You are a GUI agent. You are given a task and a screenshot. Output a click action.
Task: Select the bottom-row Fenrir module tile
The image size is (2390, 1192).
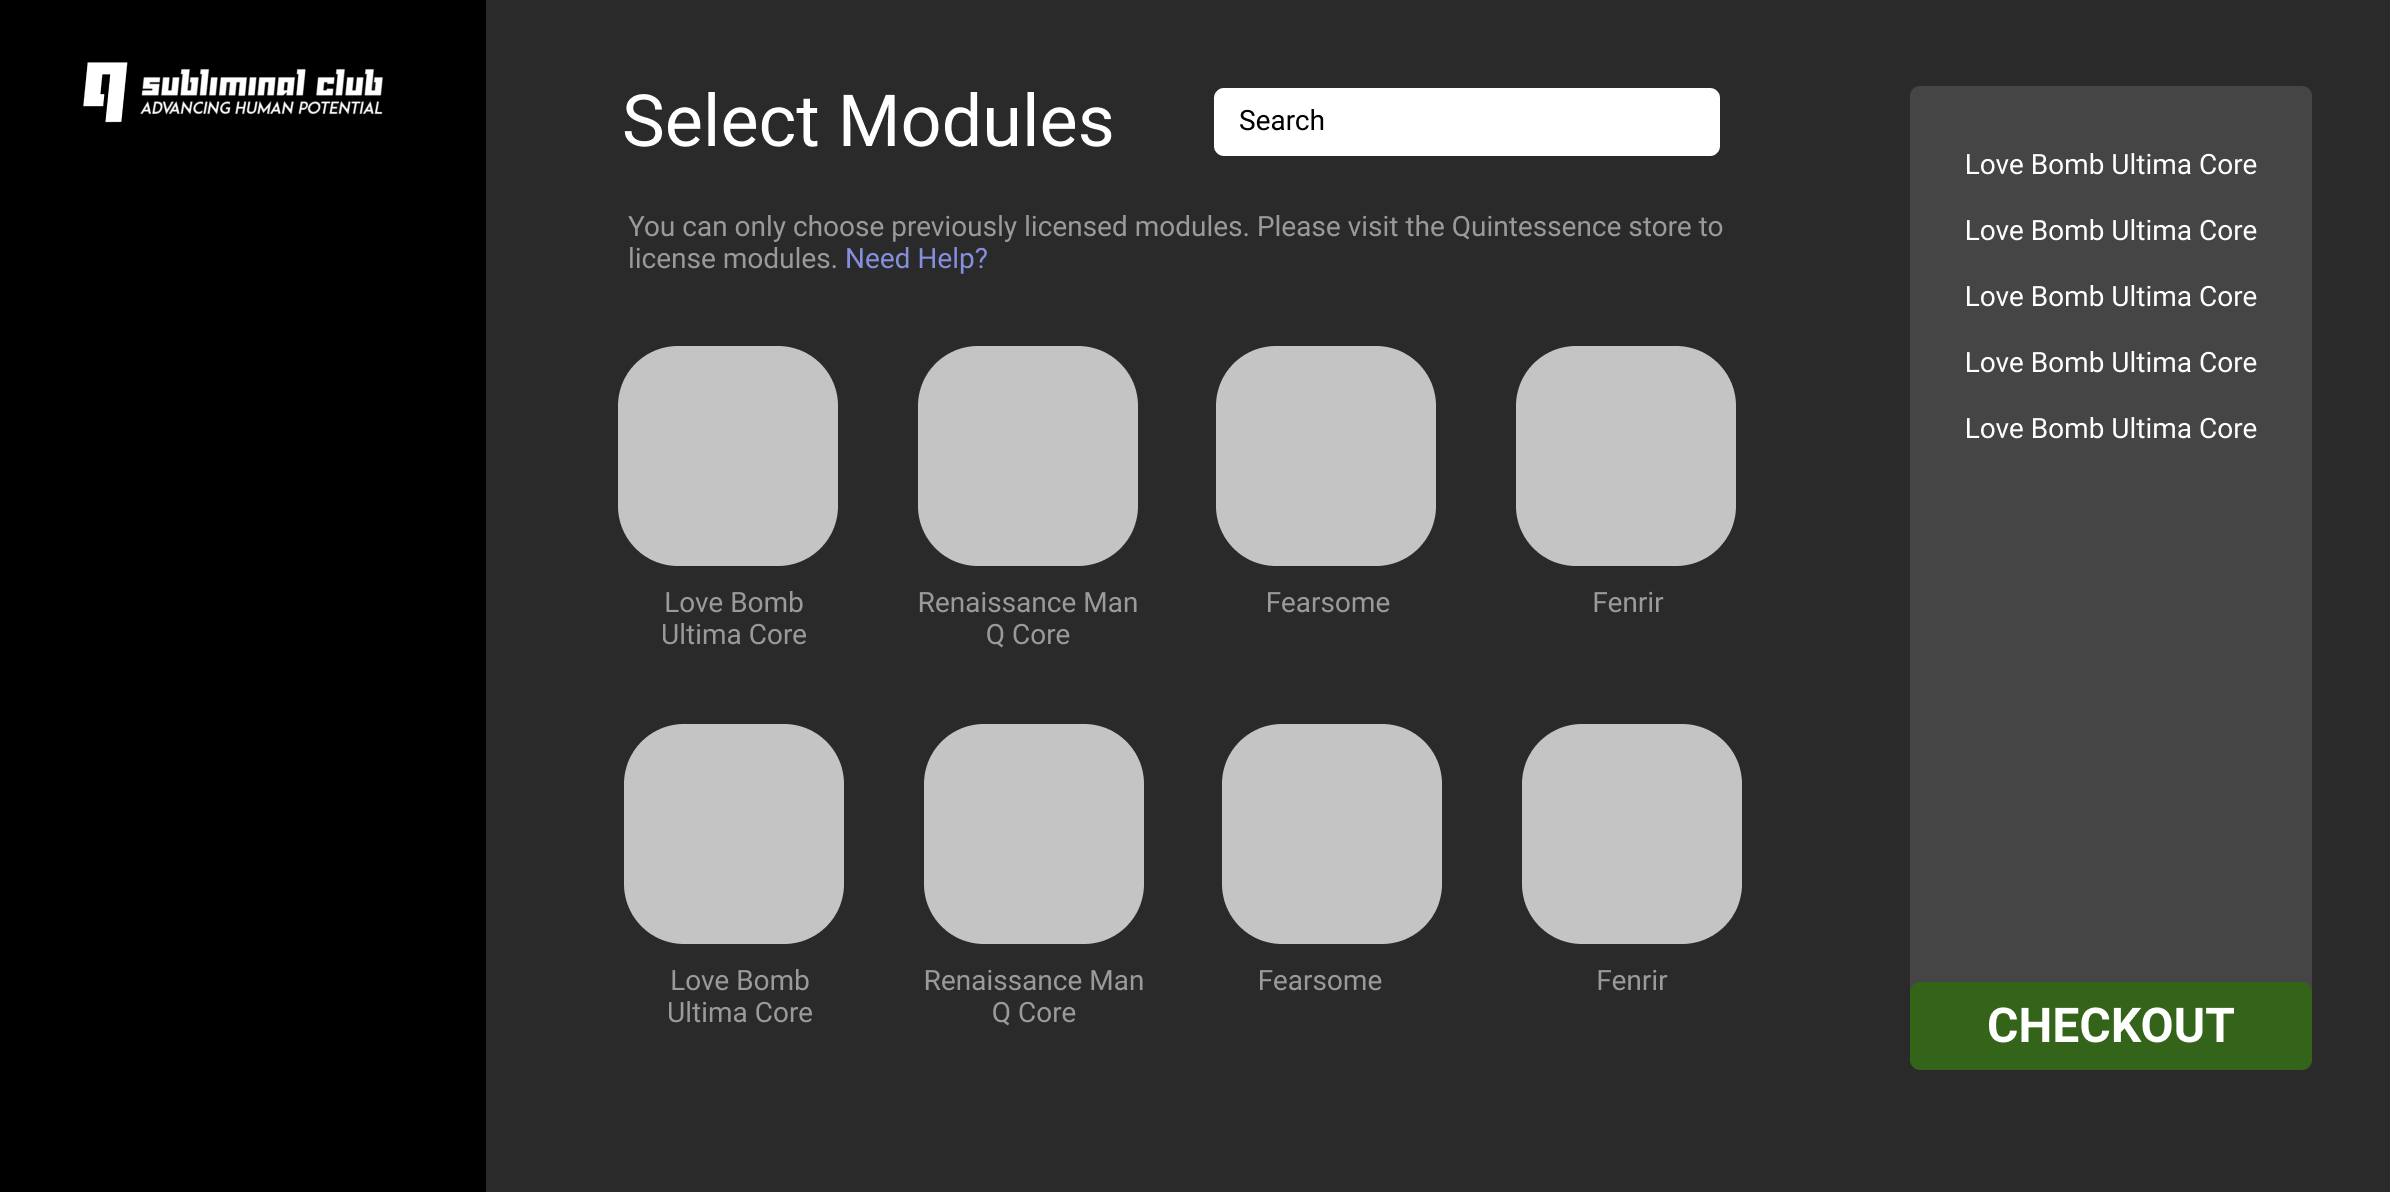coord(1632,834)
